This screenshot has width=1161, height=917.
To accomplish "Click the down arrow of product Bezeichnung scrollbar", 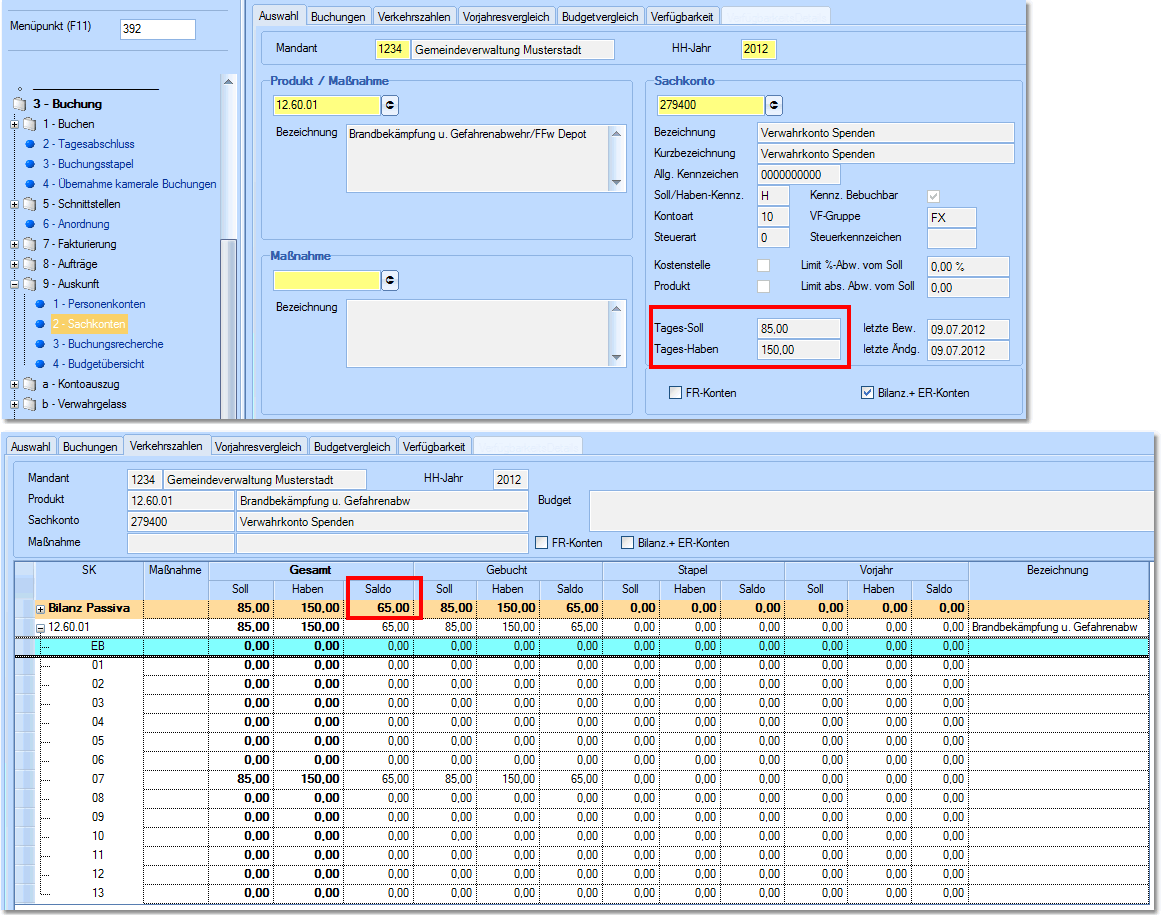I will pyautogui.click(x=616, y=183).
